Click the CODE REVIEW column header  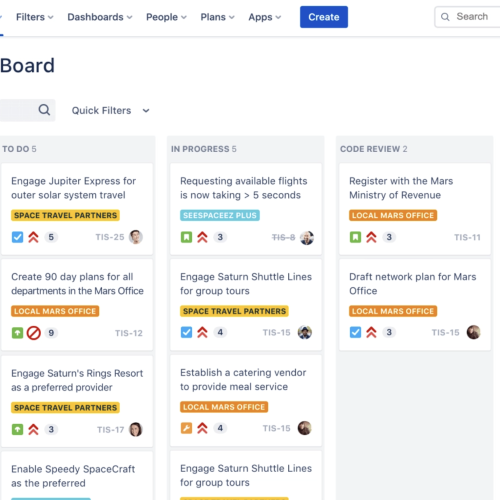(x=374, y=149)
